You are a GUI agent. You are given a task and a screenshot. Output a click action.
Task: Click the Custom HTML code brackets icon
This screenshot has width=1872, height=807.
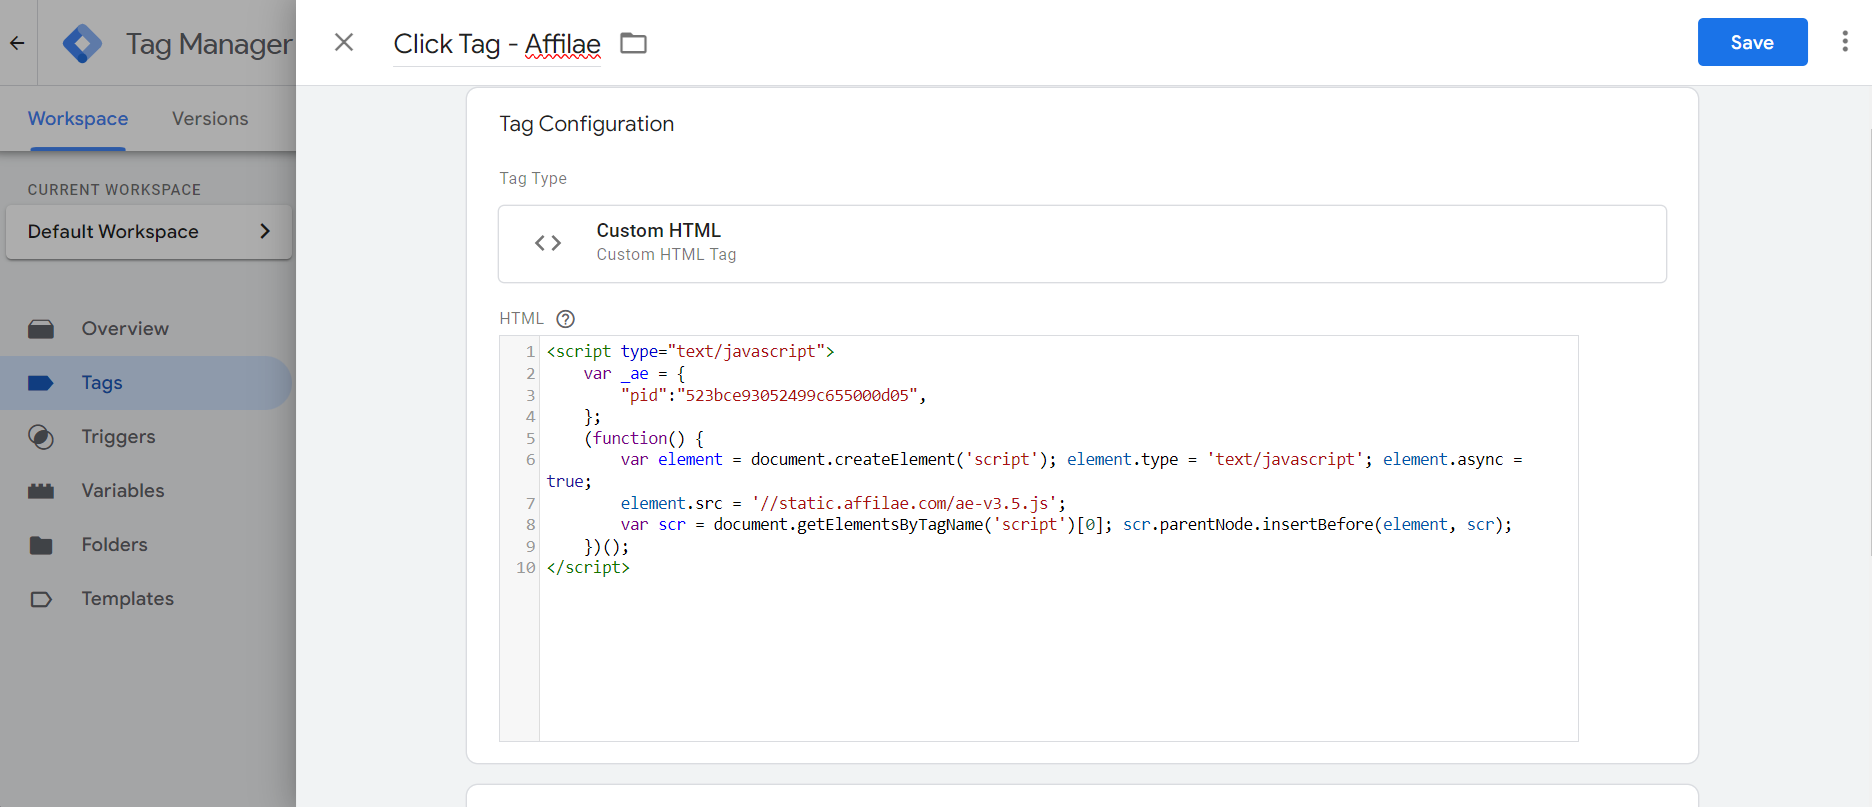pos(548,243)
